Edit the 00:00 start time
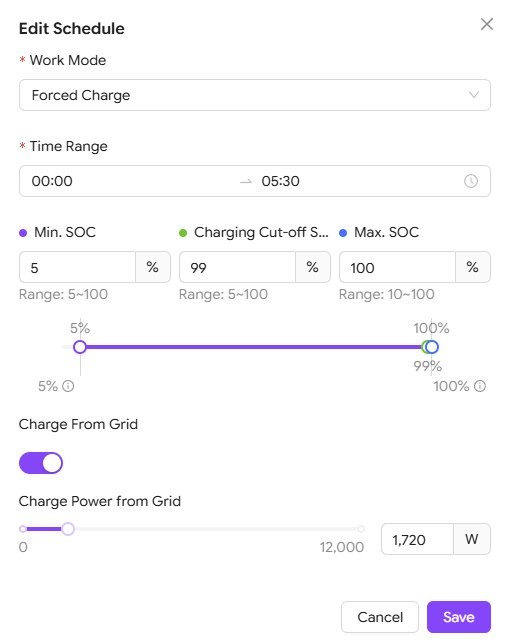 click(x=52, y=181)
